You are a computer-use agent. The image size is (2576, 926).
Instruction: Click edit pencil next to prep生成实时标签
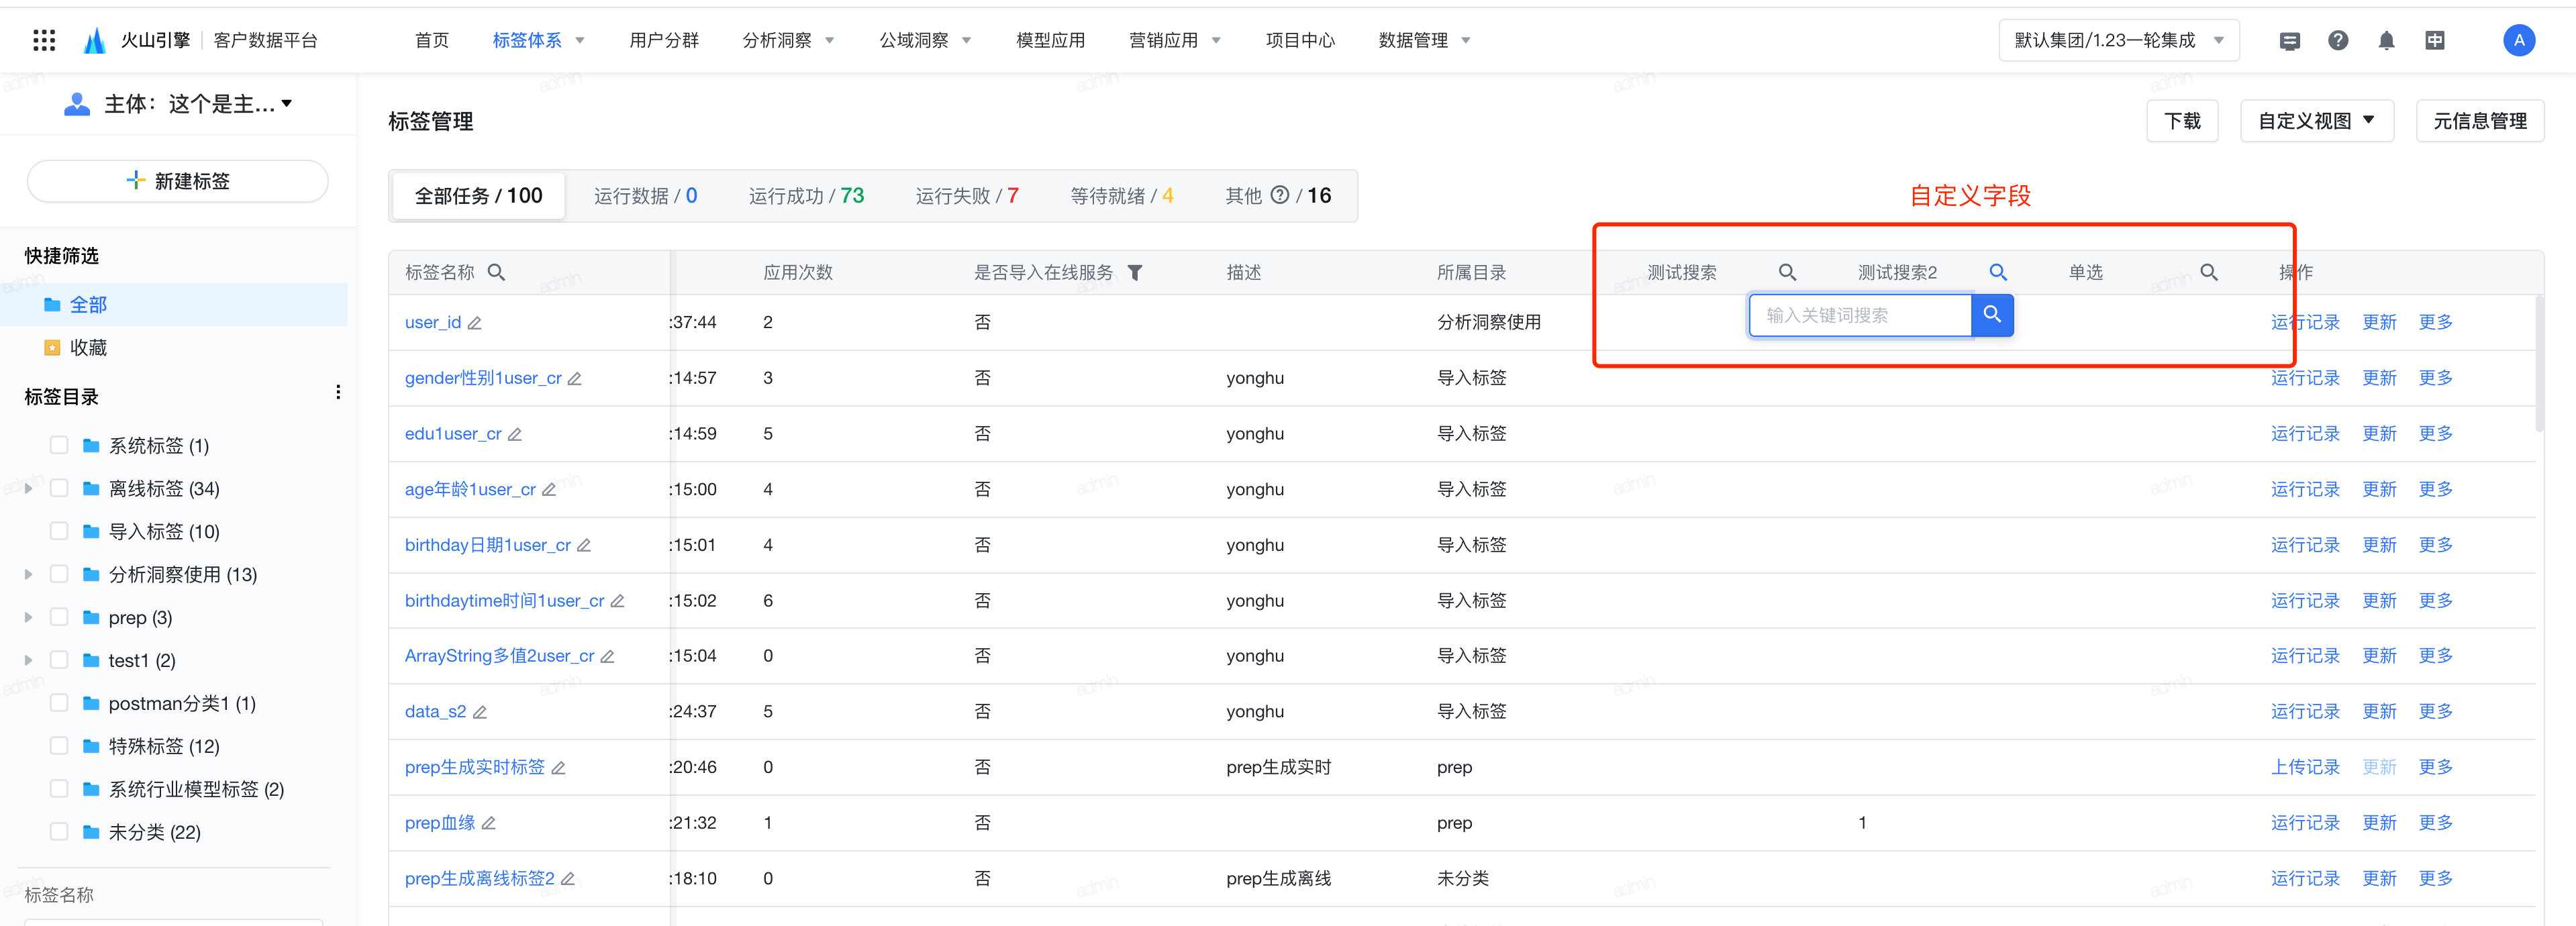[x=559, y=768]
